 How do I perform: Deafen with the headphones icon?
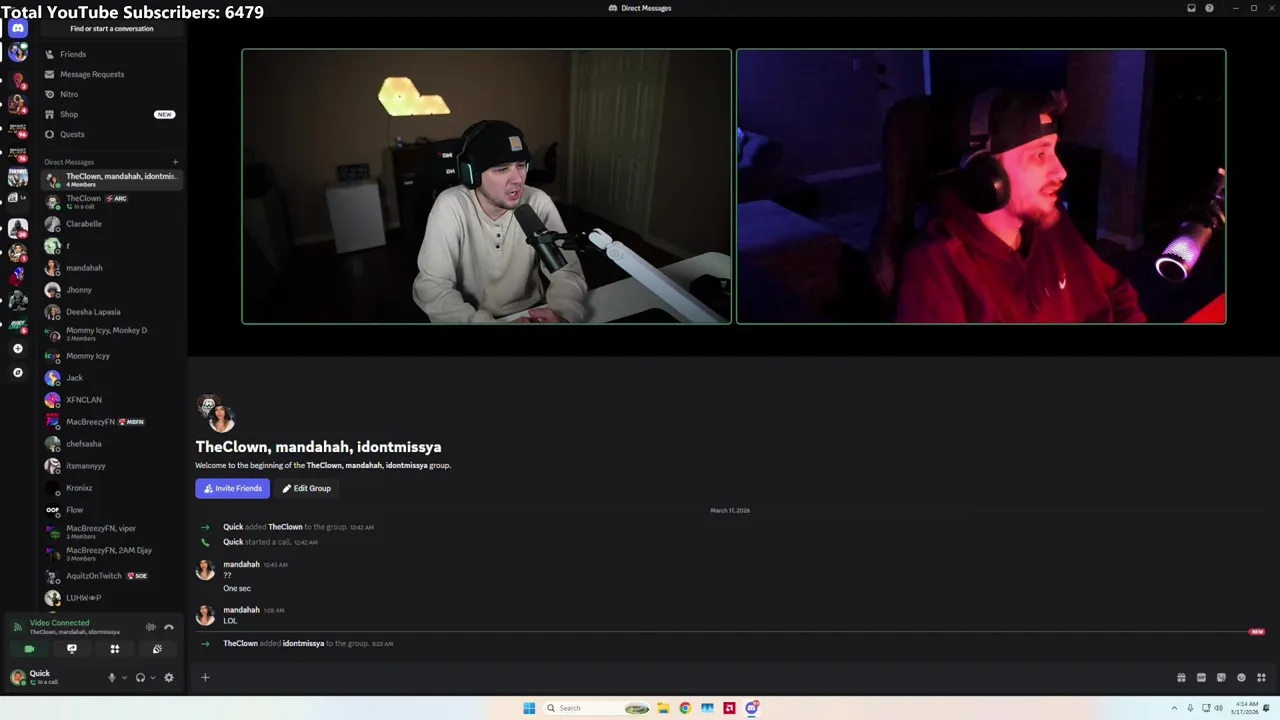click(140, 677)
